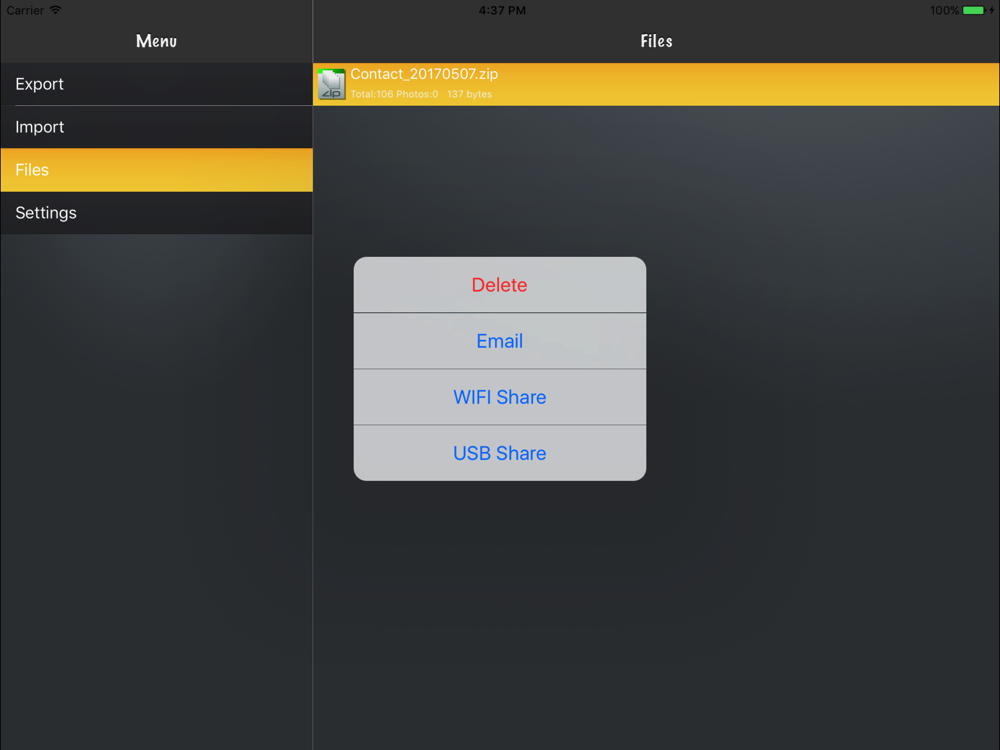This screenshot has width=1000, height=750.
Task: Open the Export menu item
Action: [x=156, y=84]
